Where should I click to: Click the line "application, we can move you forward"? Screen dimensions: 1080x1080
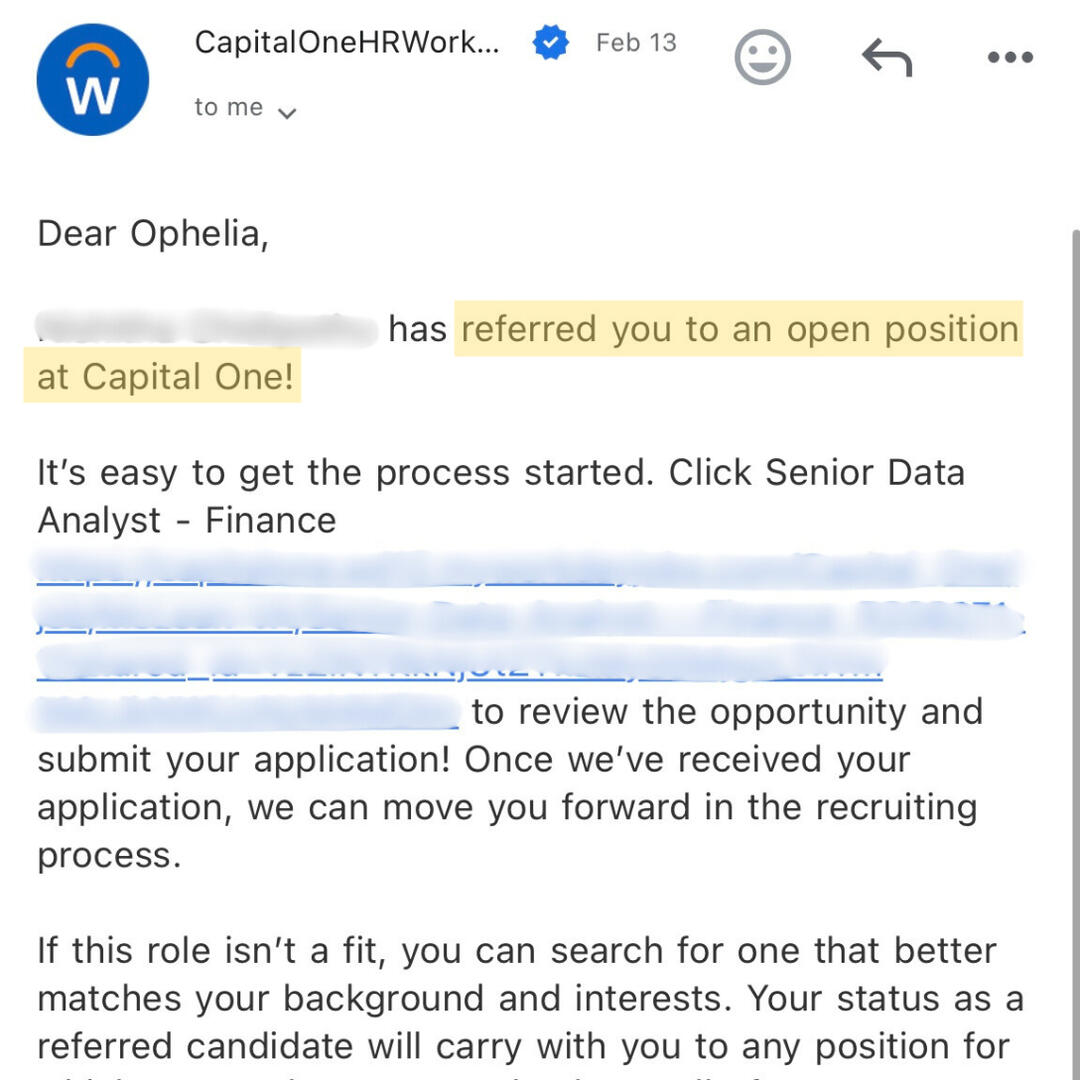[506, 807]
